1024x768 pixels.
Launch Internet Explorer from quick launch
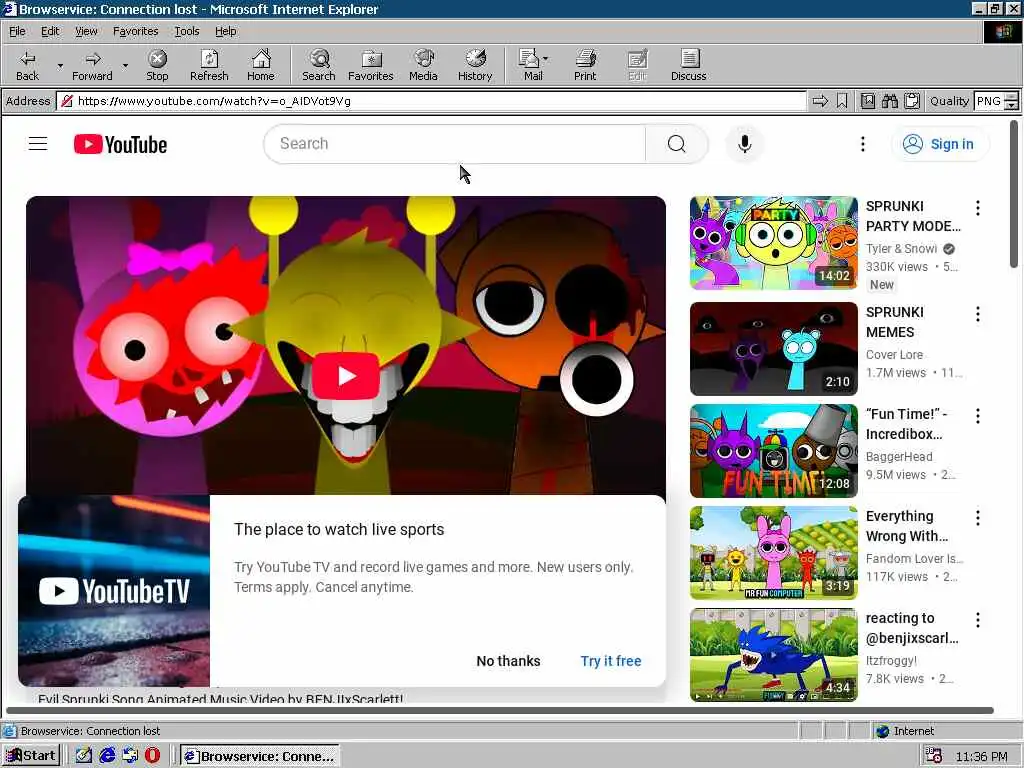(x=107, y=756)
